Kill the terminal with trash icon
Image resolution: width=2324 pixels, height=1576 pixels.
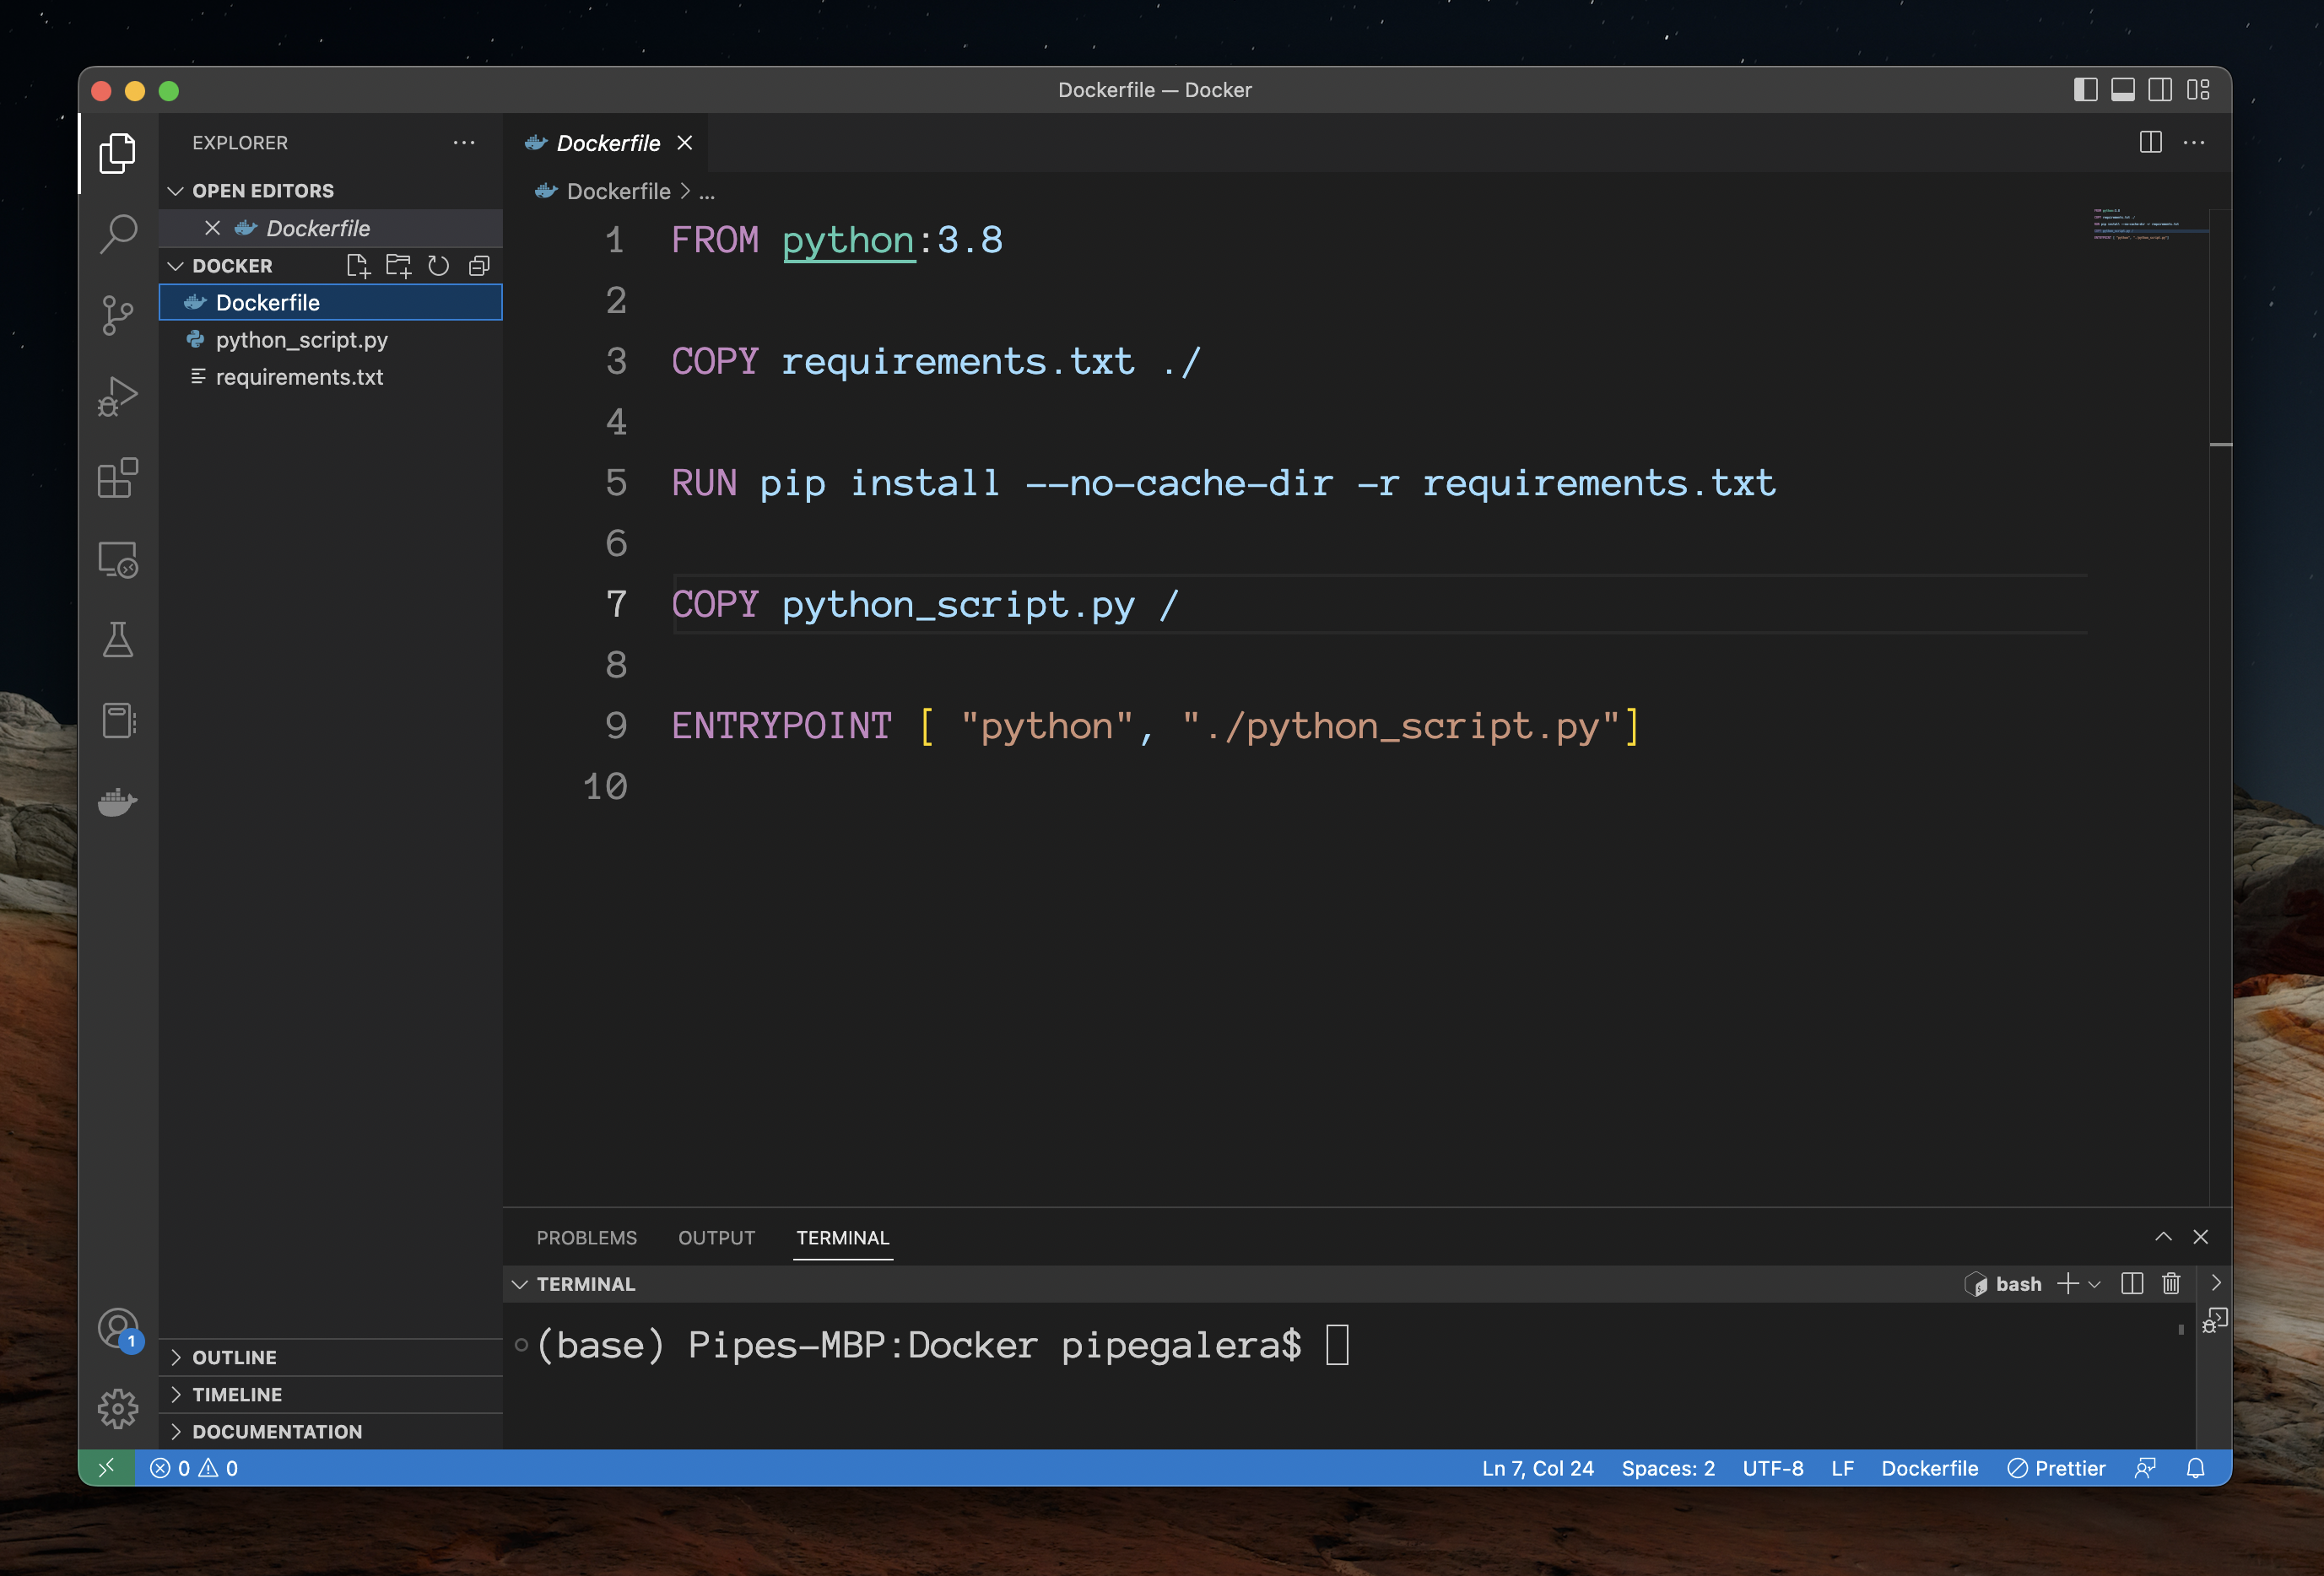pos(2171,1284)
